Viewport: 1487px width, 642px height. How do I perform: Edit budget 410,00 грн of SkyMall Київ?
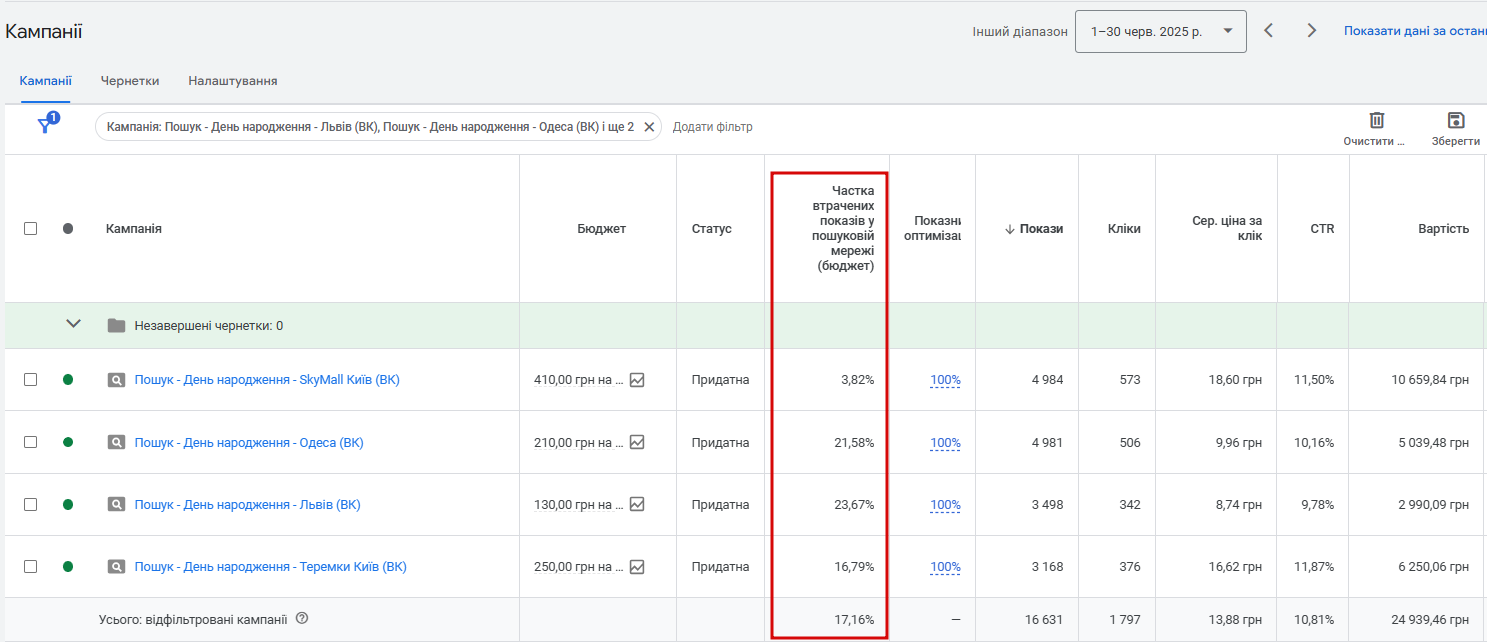coord(579,380)
